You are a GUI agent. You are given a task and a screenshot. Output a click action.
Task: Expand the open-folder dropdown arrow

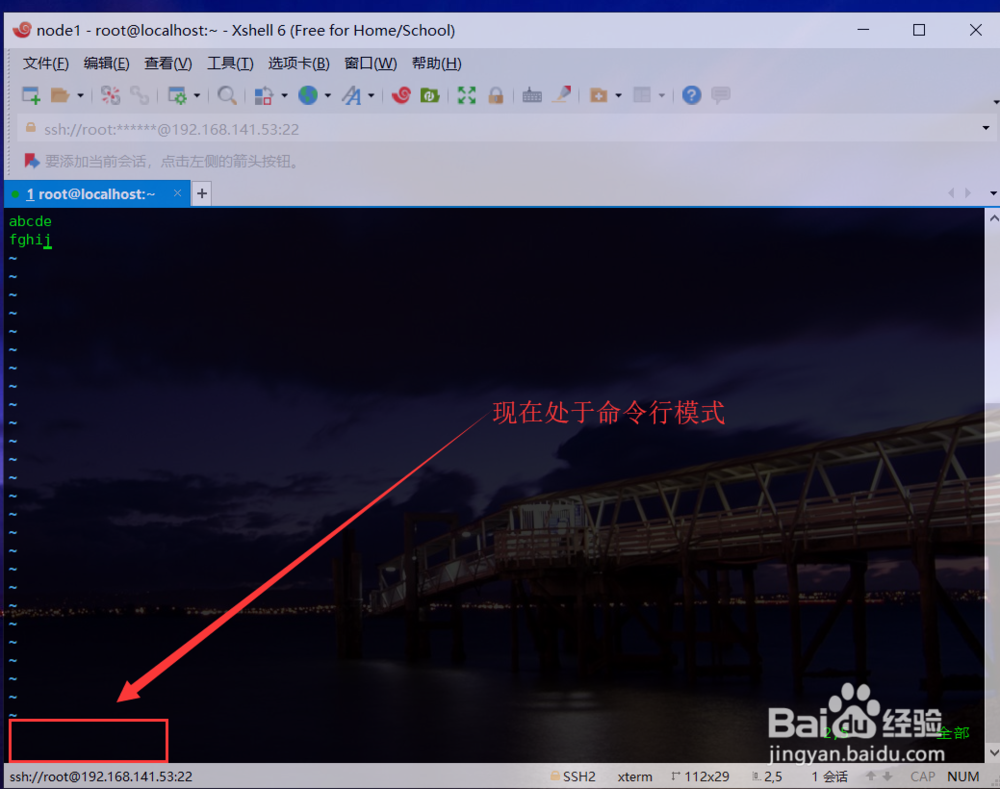79,95
